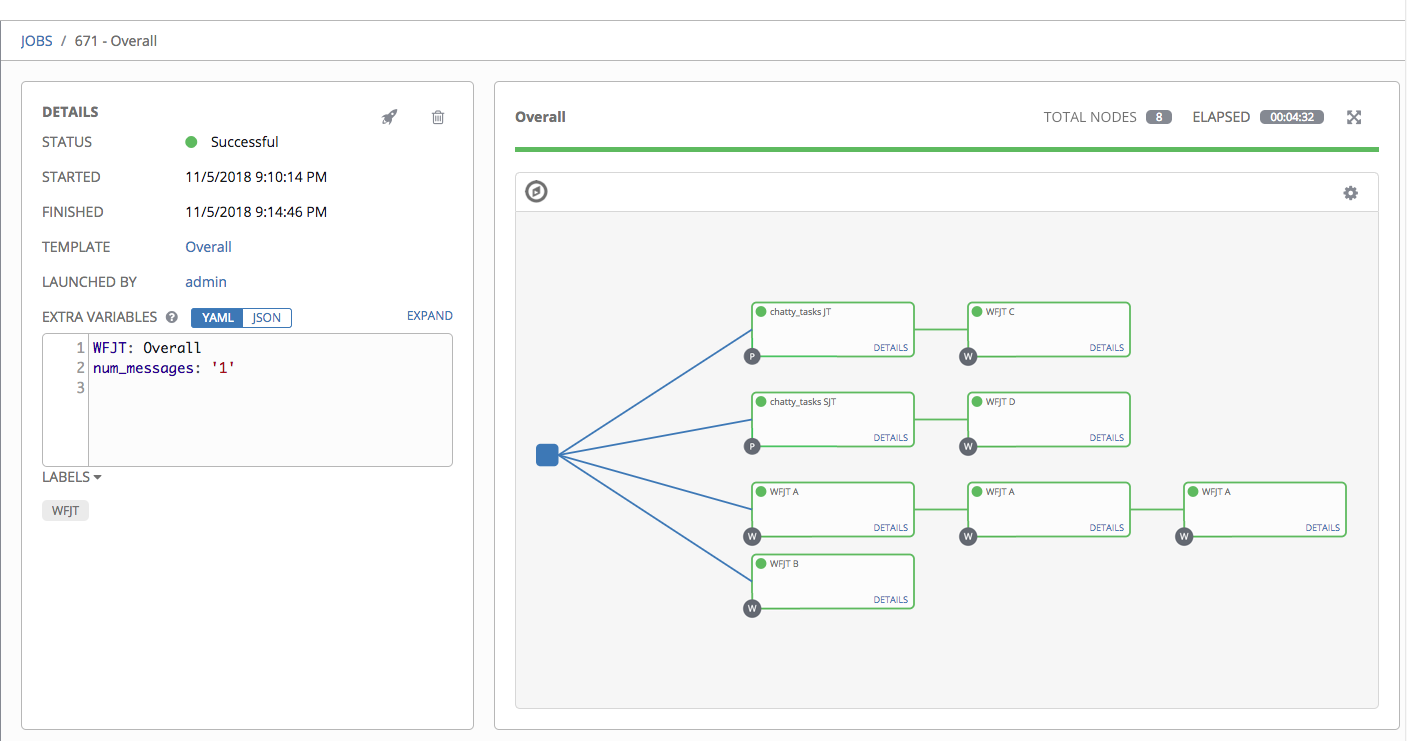Screen dimensions: 1407x741
Task: Click green status dot on WFJT C node
Action: point(977,311)
